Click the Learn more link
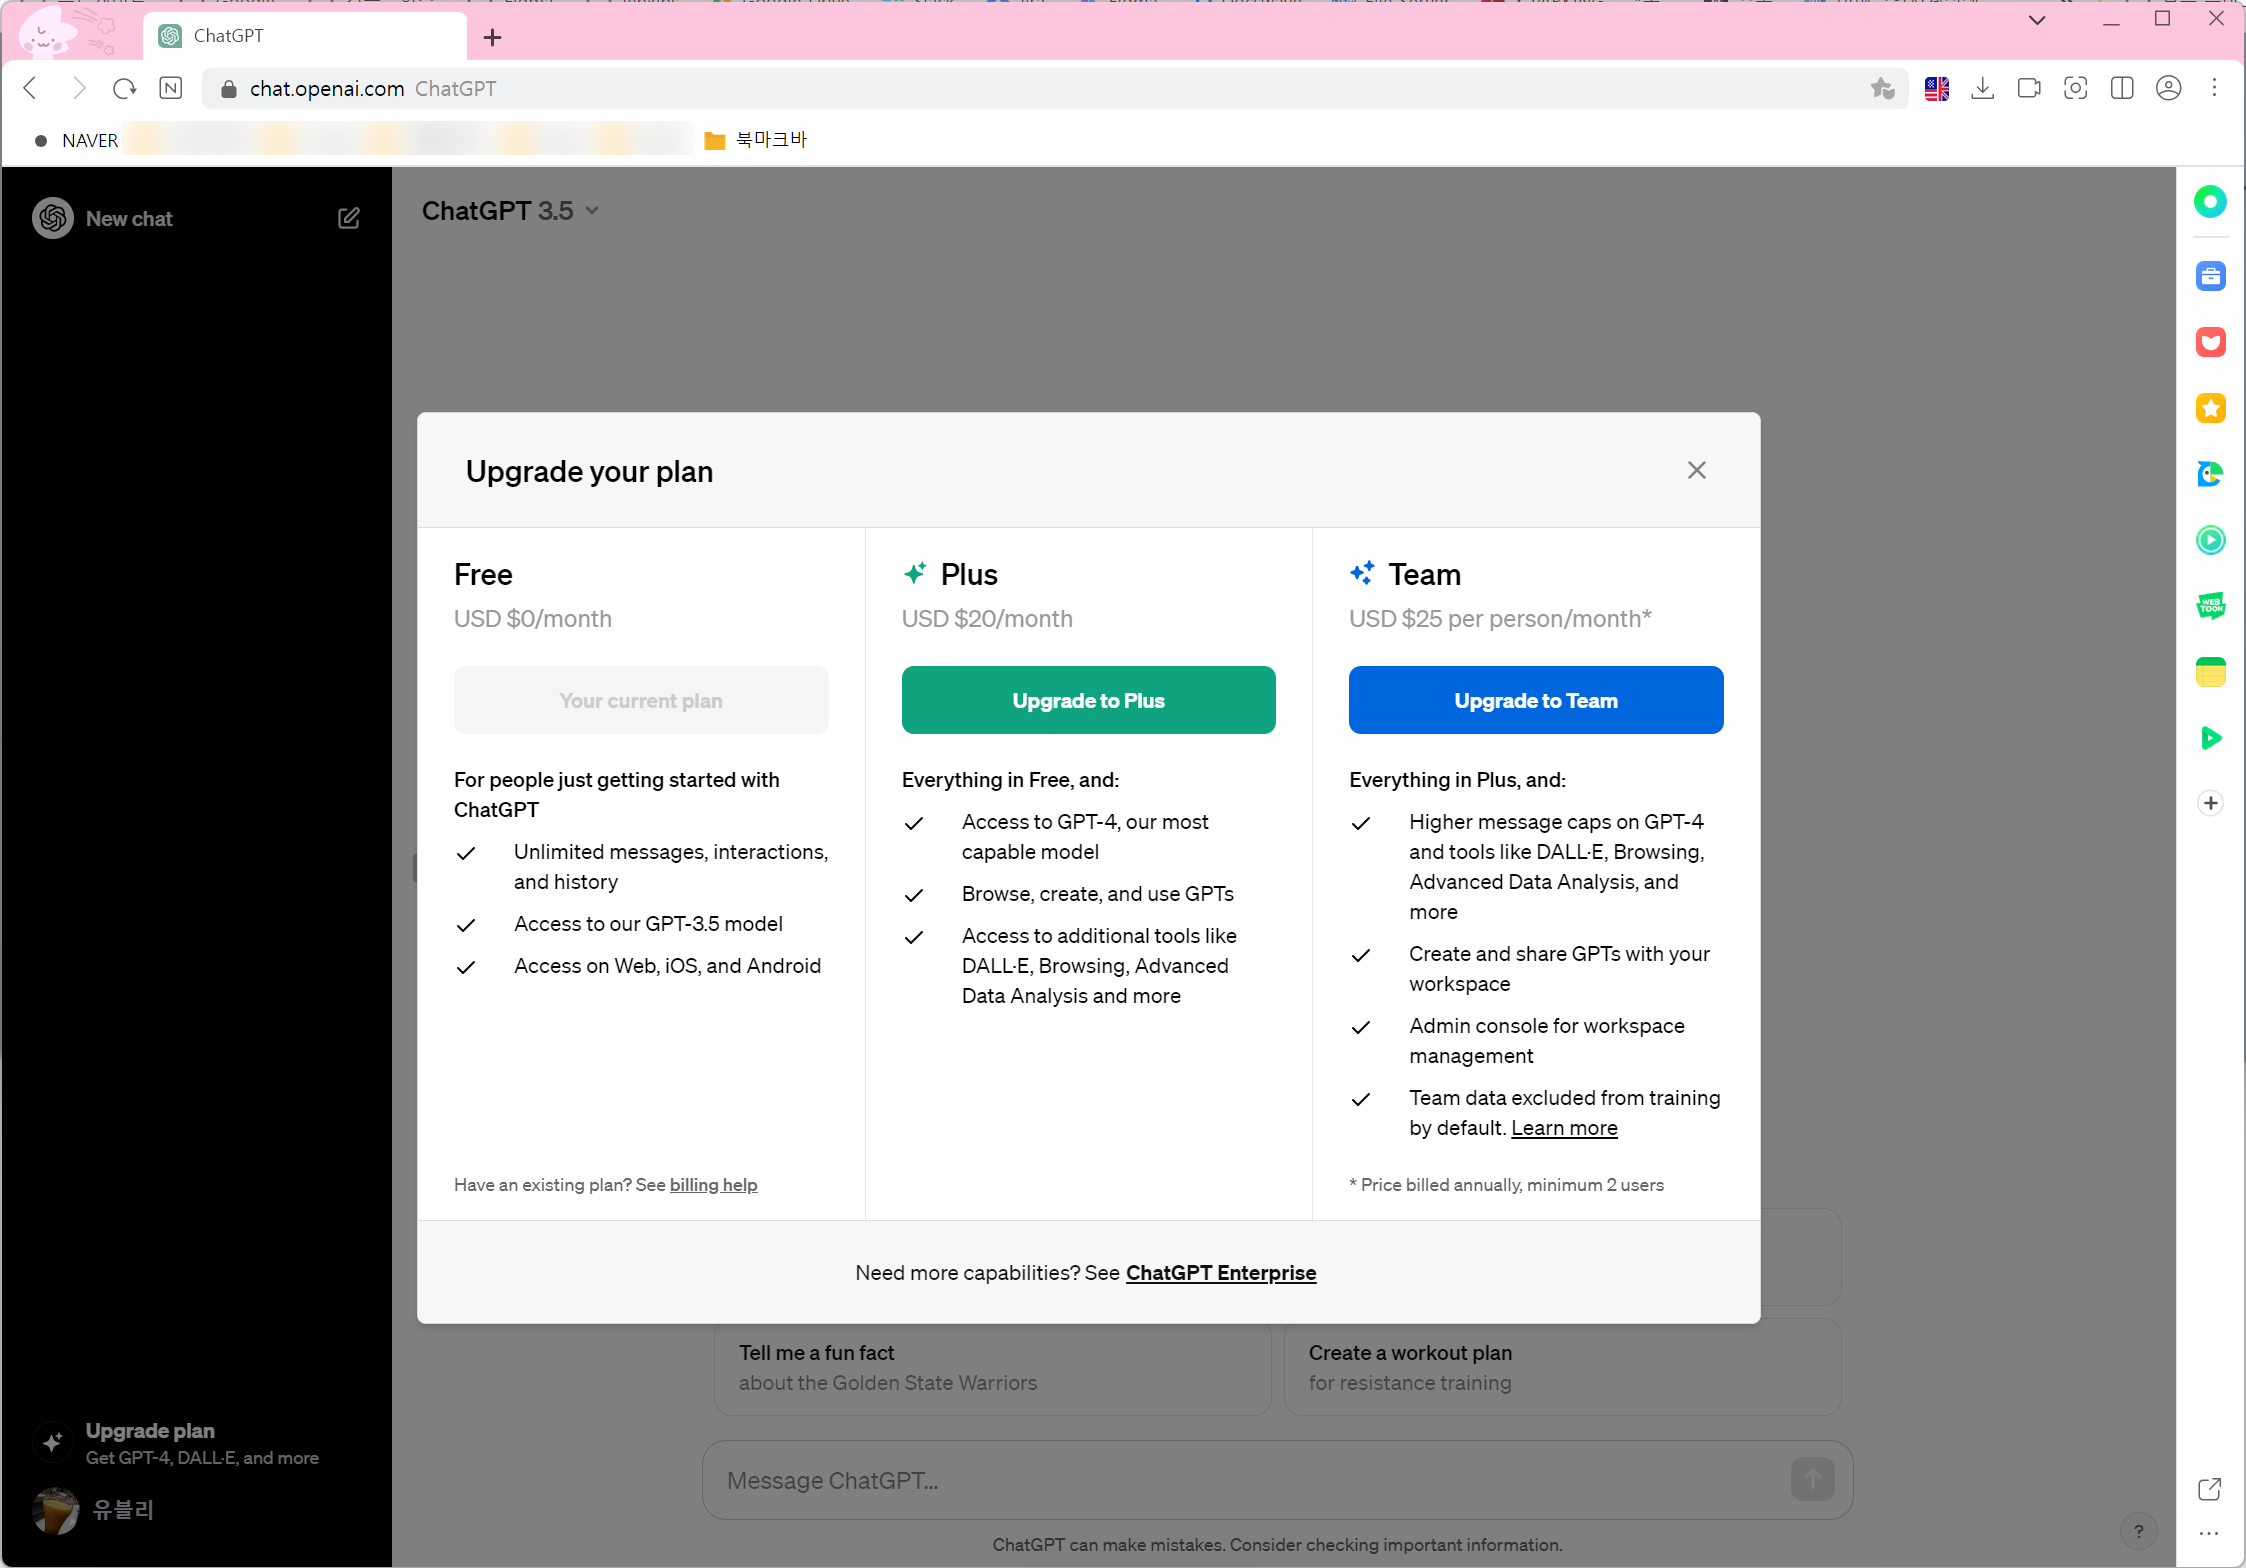The width and height of the screenshot is (2246, 1568). [x=1563, y=1128]
